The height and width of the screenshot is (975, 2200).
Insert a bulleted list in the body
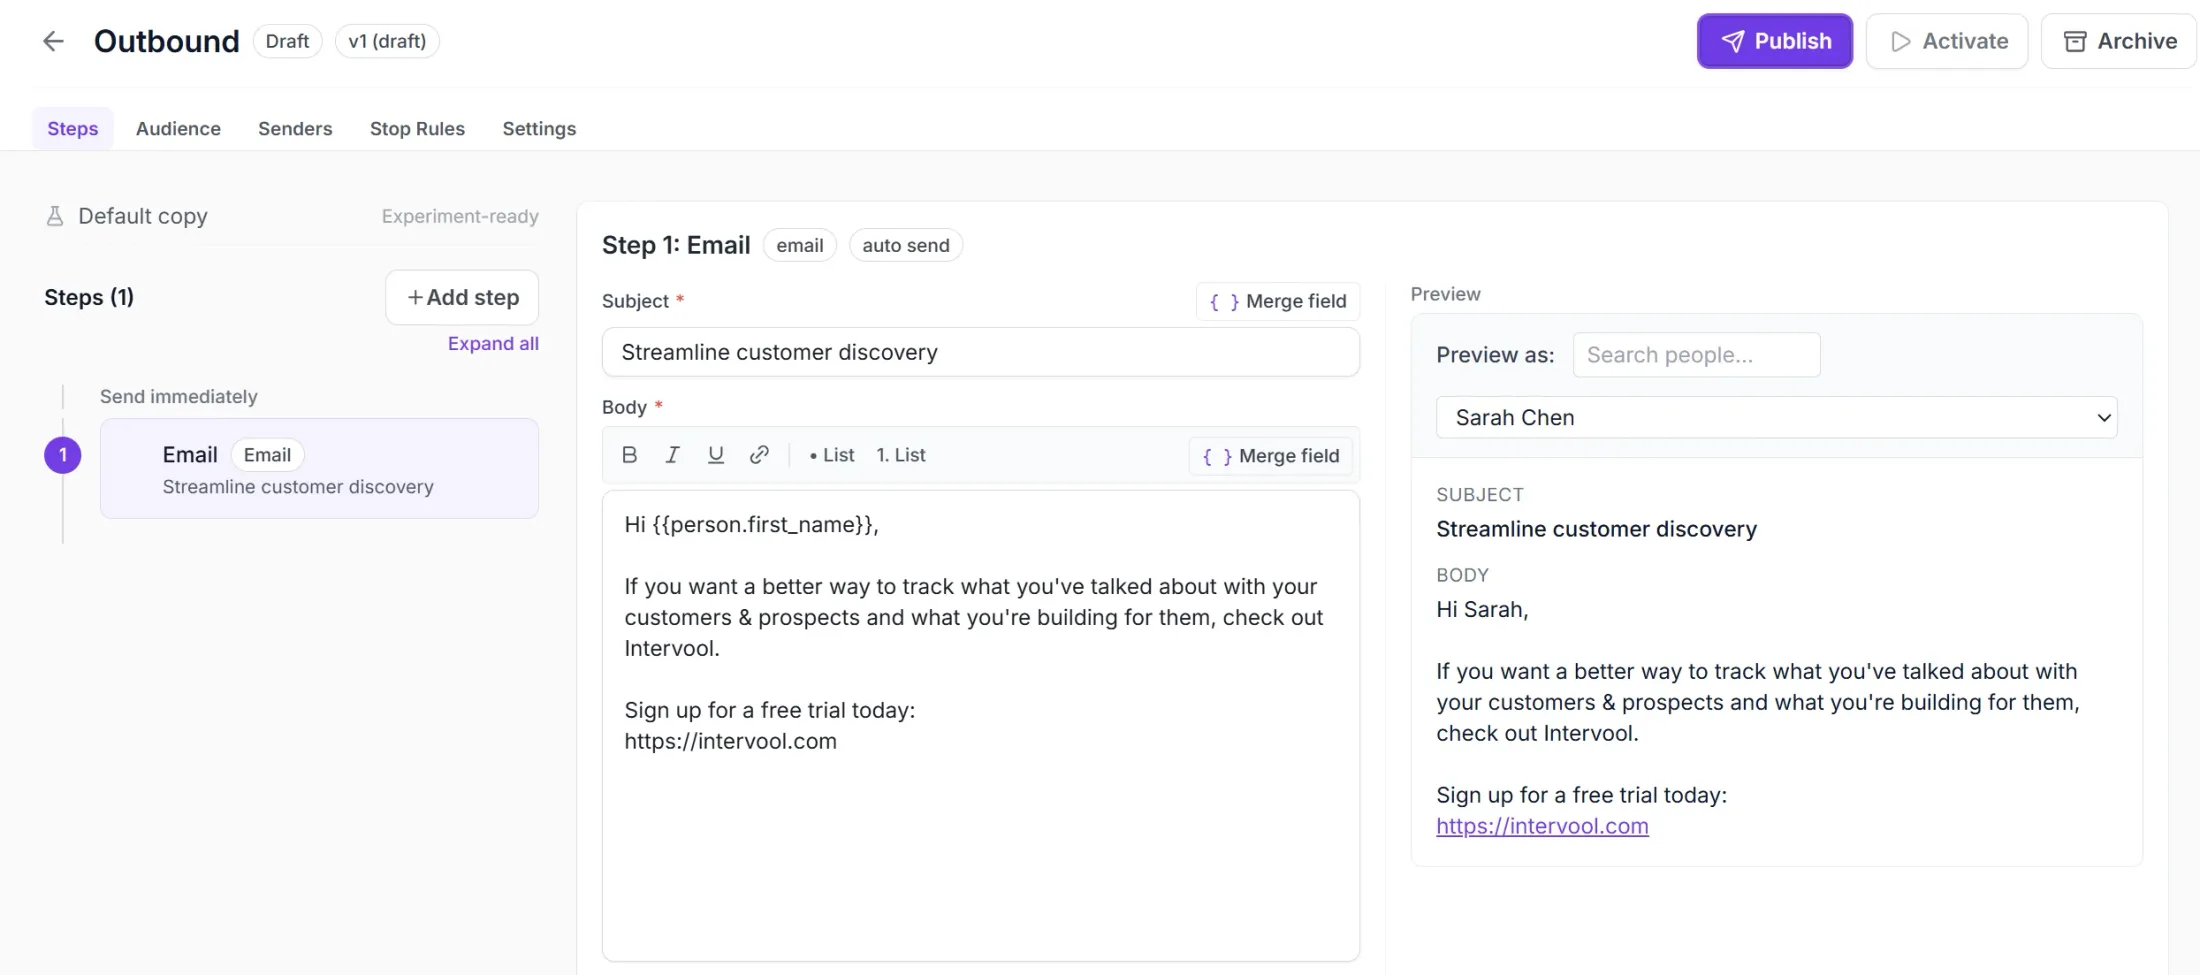pyautogui.click(x=832, y=455)
